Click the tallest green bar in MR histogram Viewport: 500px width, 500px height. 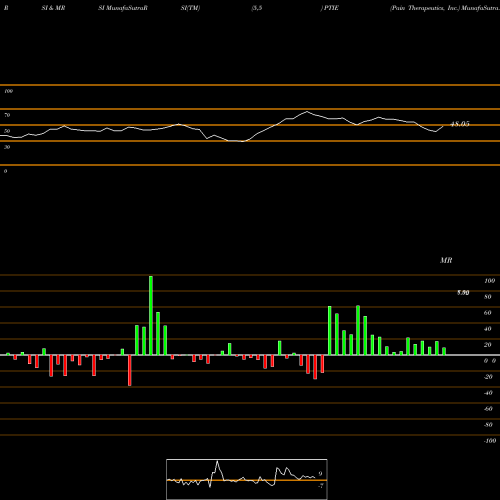pos(151,315)
